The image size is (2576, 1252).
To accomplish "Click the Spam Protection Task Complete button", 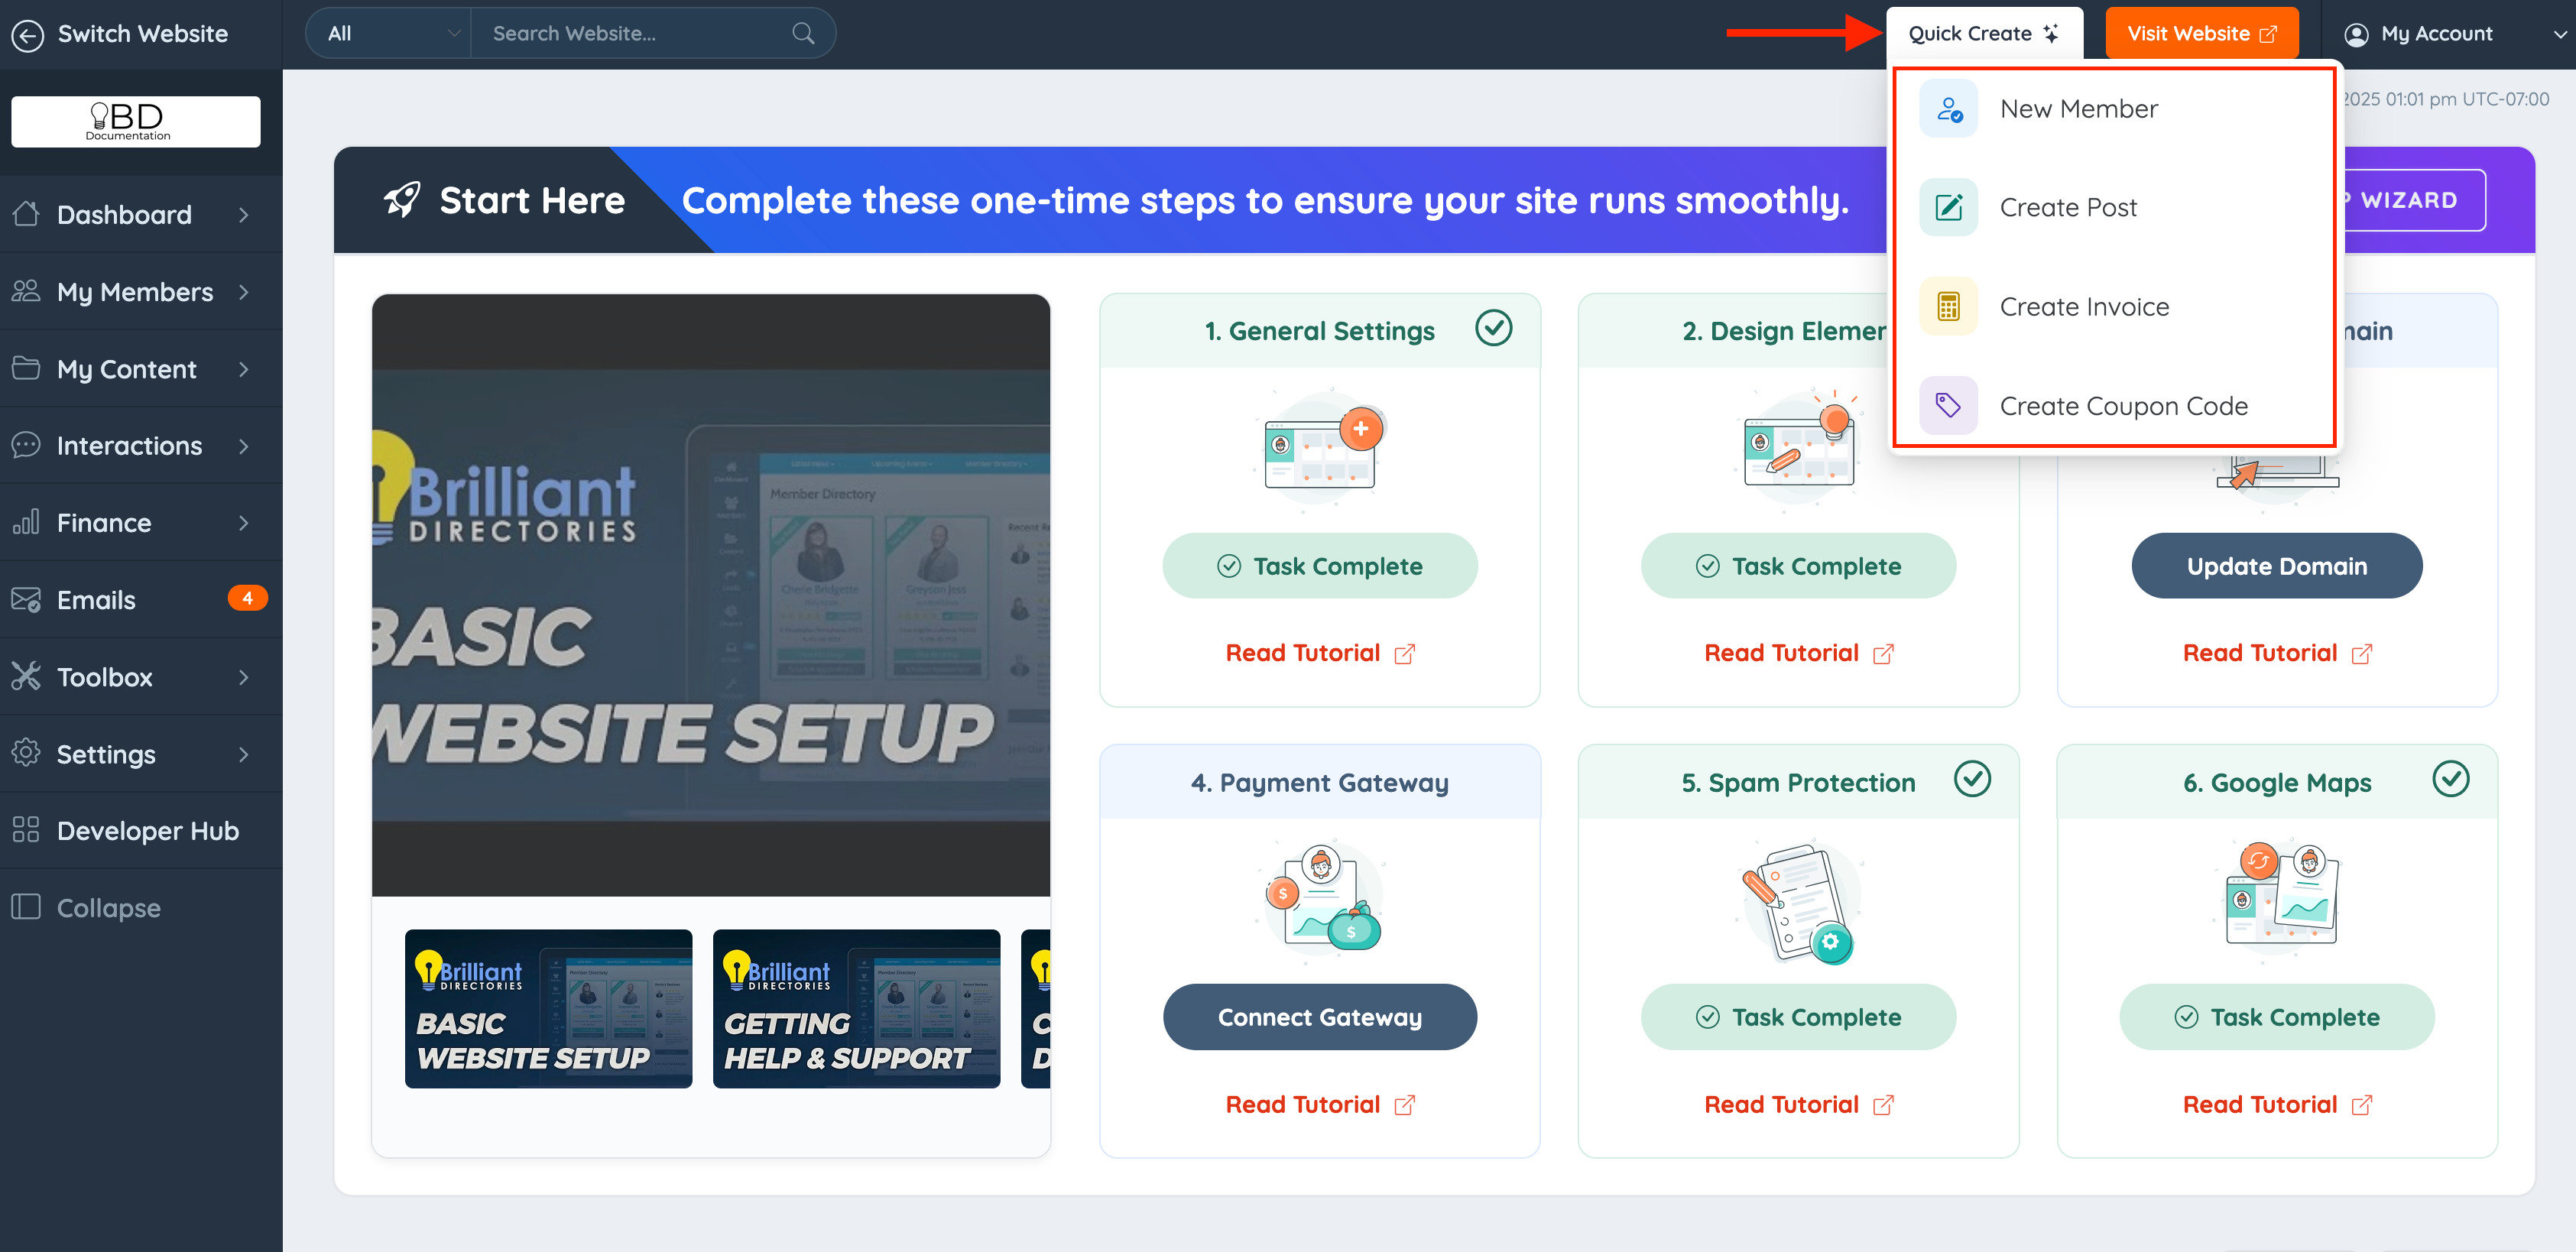I will 1798,1016.
